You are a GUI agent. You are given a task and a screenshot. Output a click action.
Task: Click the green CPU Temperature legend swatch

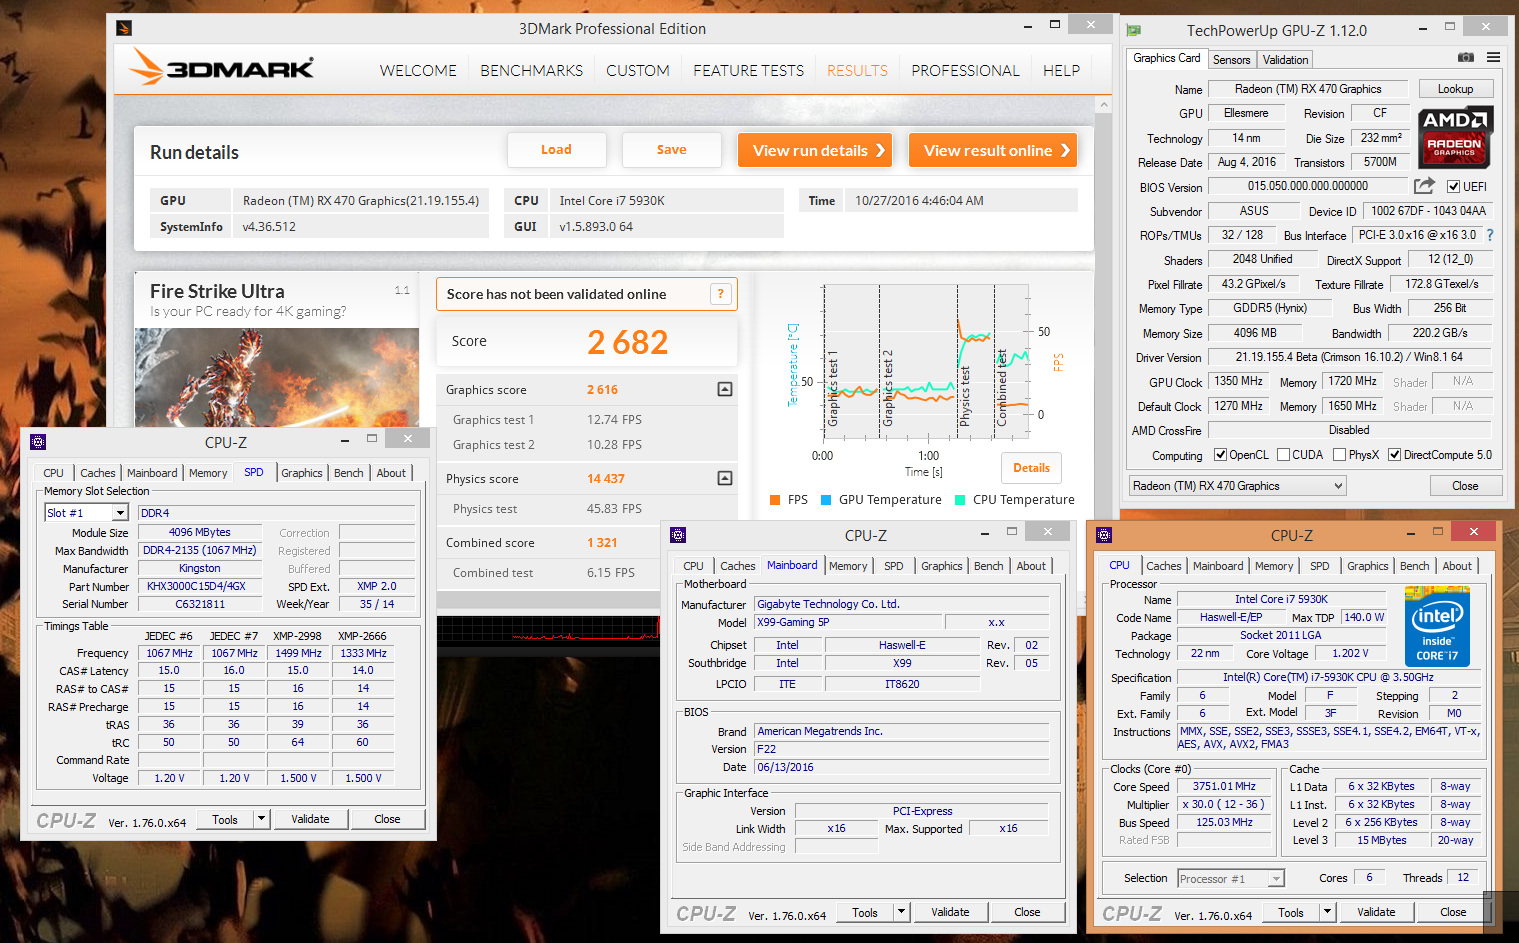[x=960, y=500]
